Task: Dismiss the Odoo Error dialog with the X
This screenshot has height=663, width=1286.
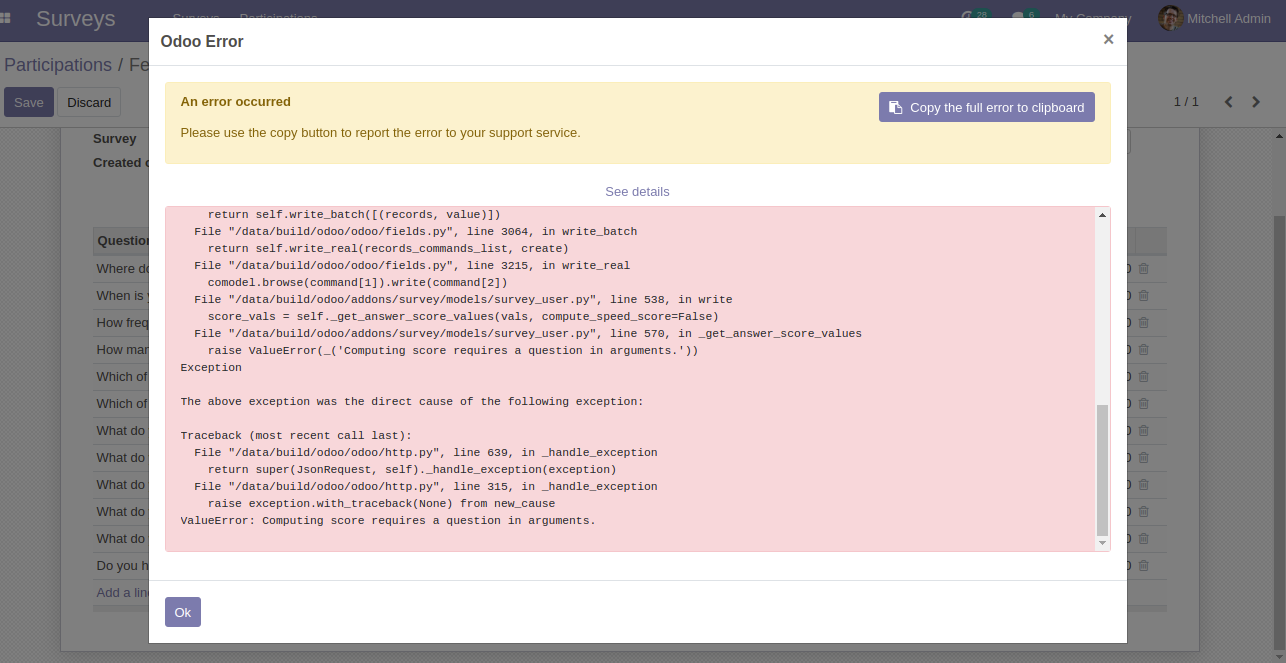Action: pyautogui.click(x=1108, y=39)
